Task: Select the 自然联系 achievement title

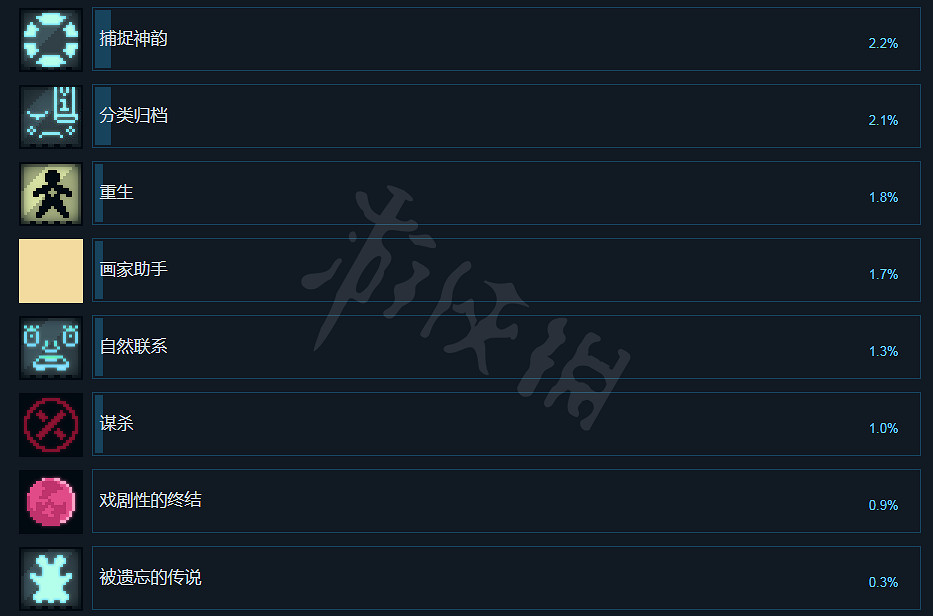Action: tap(133, 346)
